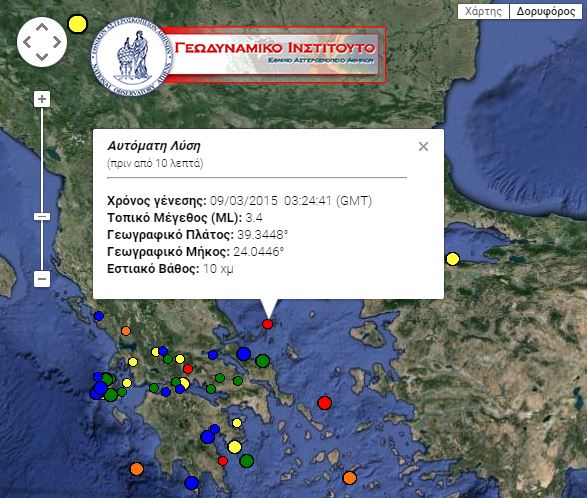587x498 pixels.
Task: Select the large red marker in Aegean Sea
Action: pyautogui.click(x=325, y=403)
